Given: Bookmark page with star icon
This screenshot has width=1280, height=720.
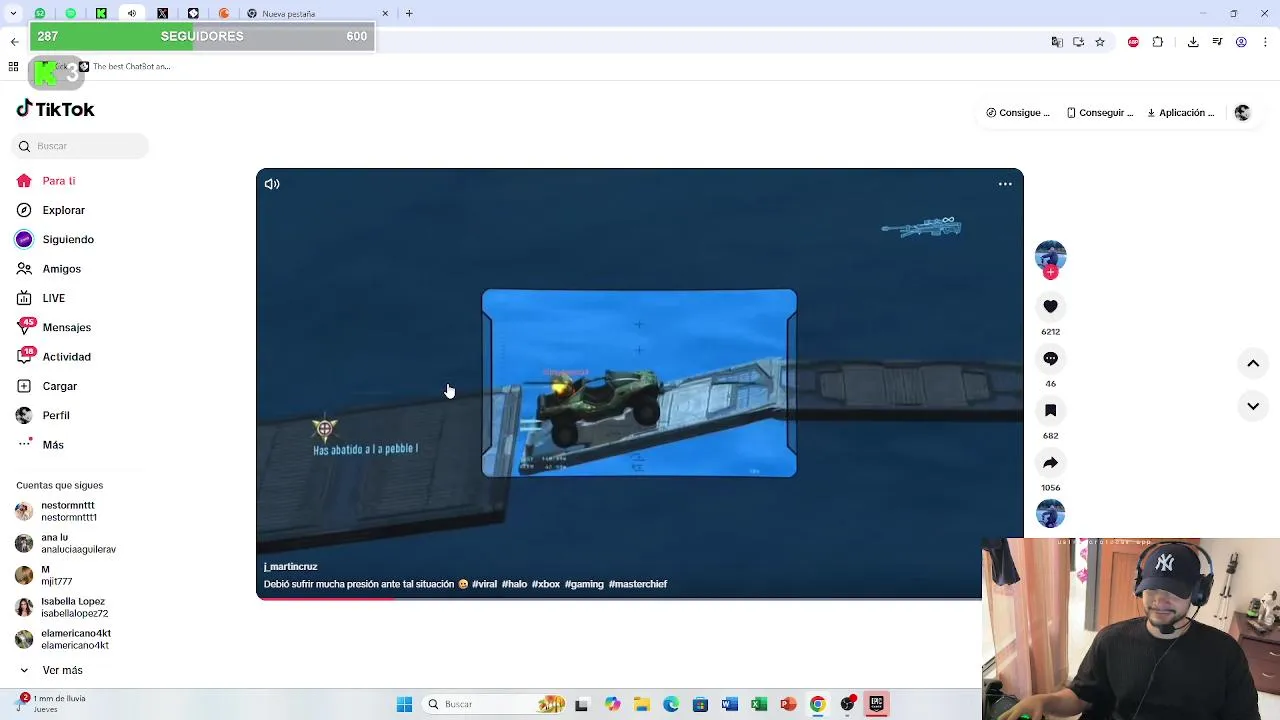Looking at the screenshot, I should (x=1100, y=42).
